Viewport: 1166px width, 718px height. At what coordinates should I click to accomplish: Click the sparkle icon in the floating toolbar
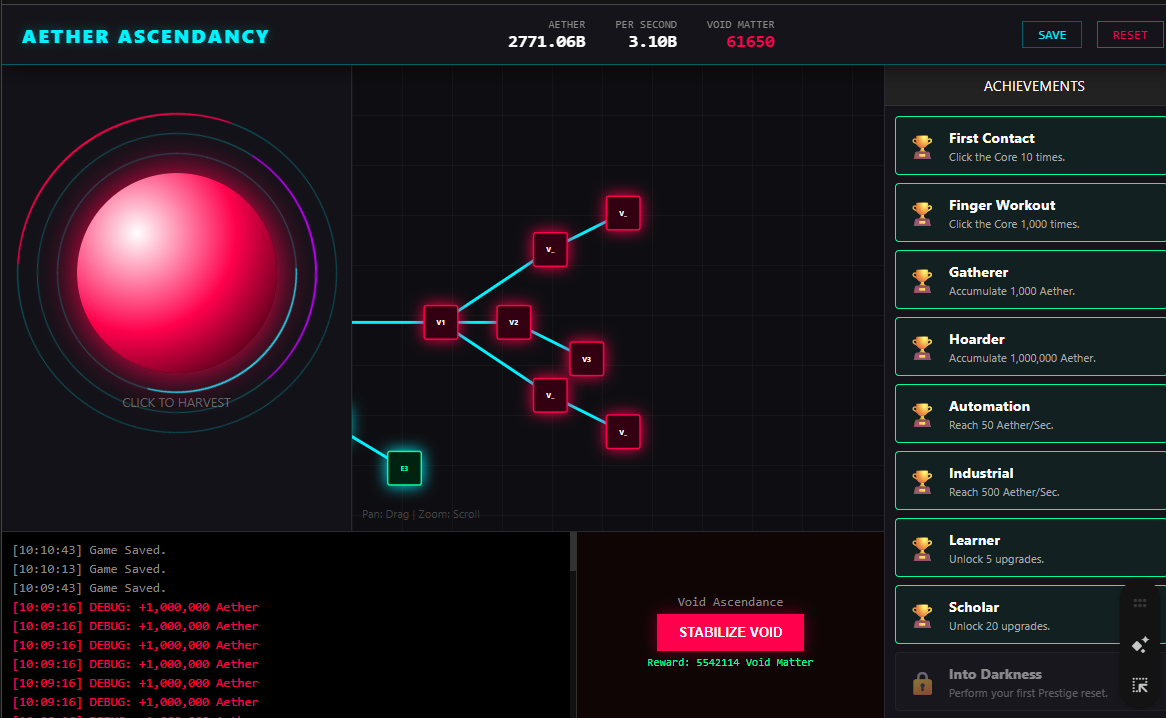[1139, 645]
